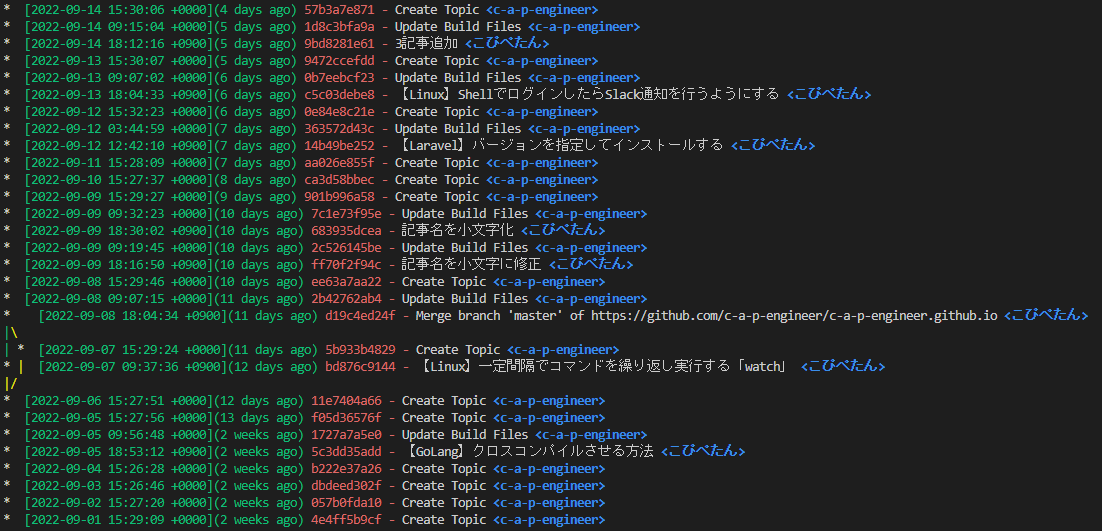Select commit hash 4e4ff5b9cf

coord(346,519)
